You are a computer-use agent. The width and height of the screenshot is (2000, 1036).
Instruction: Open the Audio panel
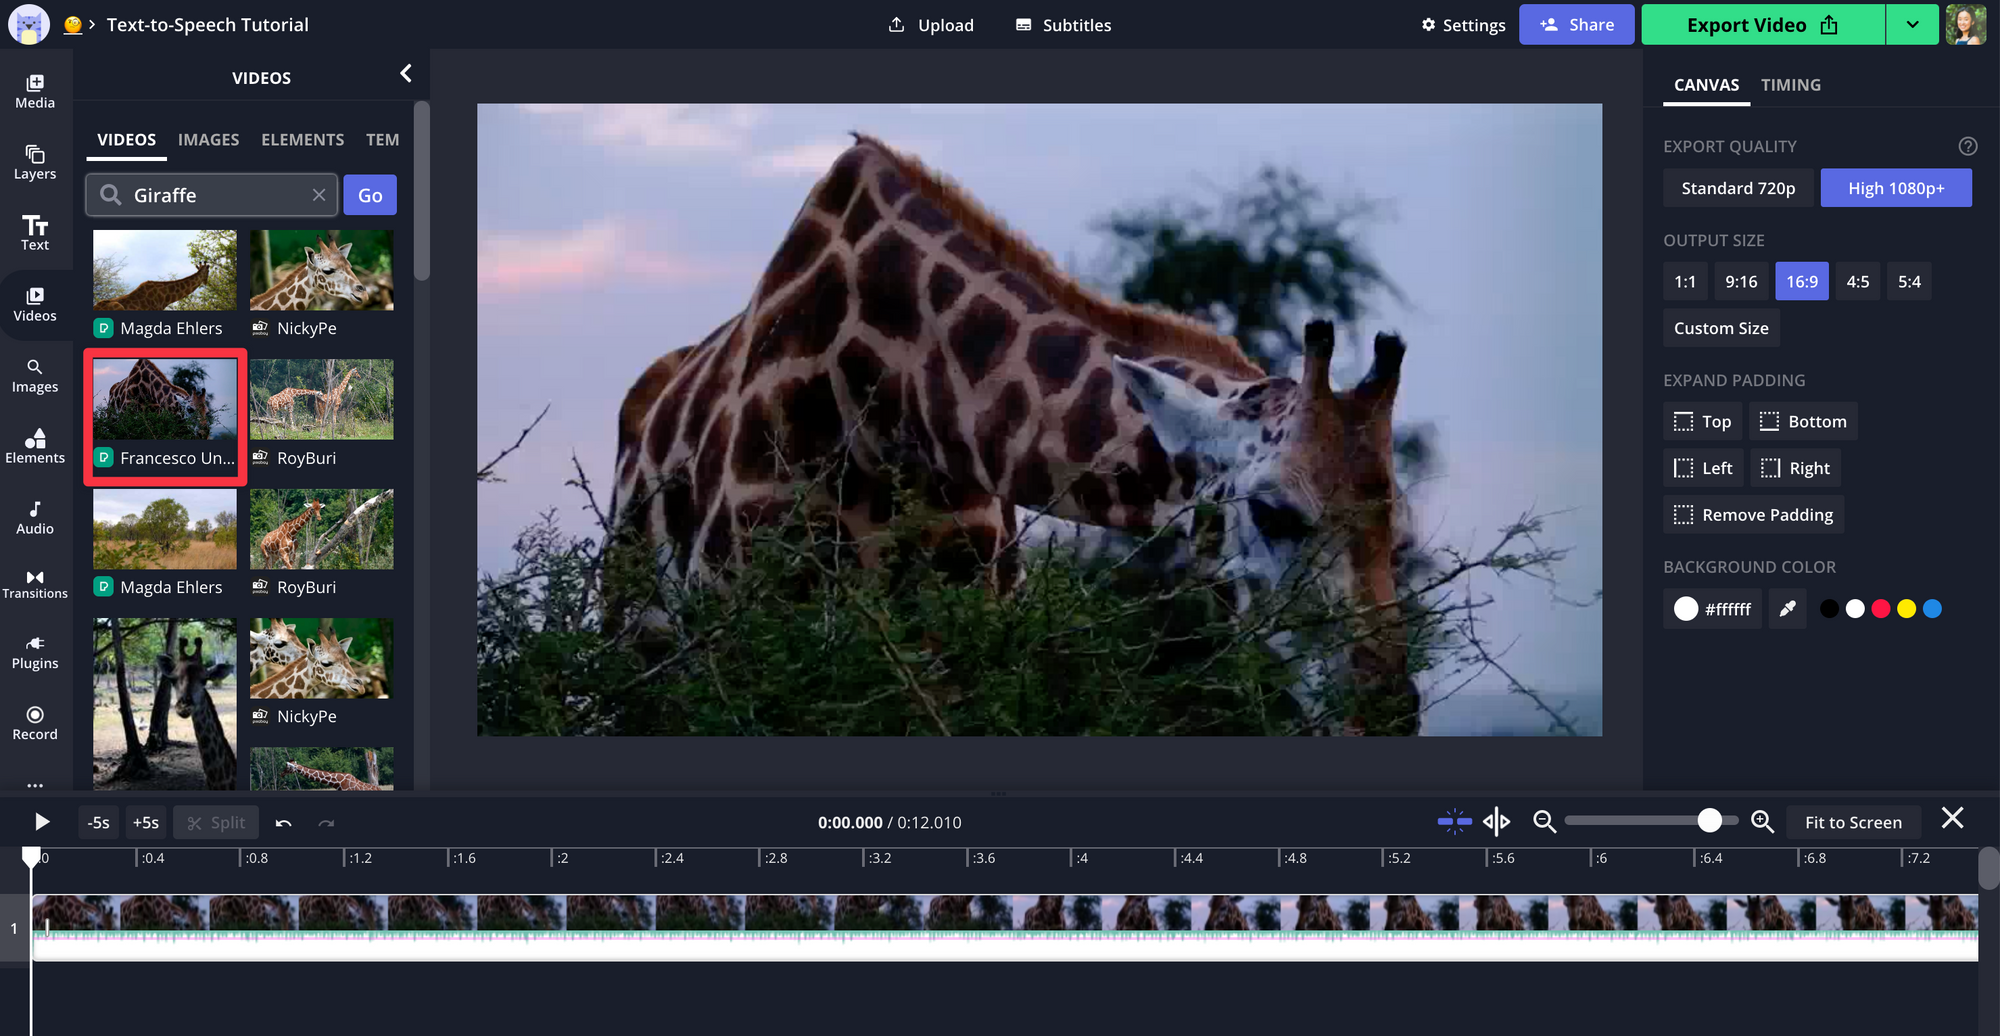click(x=35, y=517)
